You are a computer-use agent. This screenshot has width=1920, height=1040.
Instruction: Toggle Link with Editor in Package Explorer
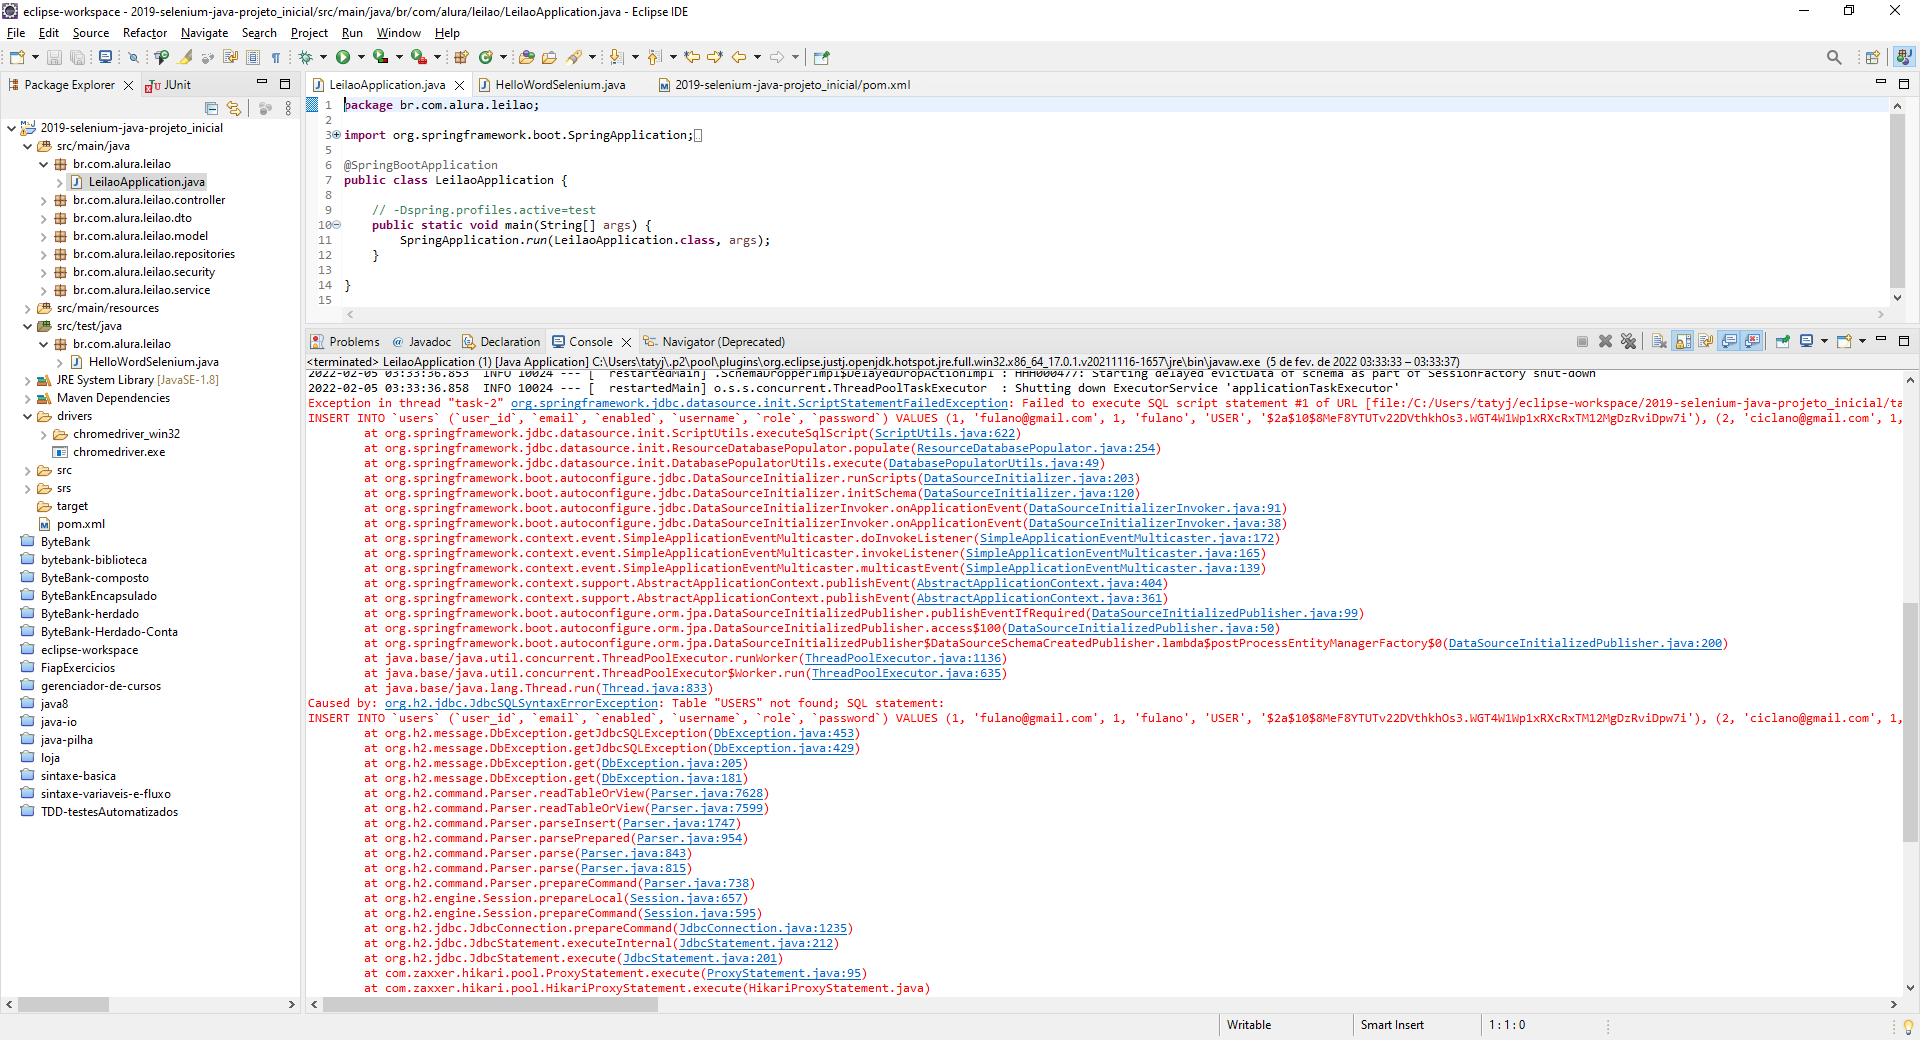pyautogui.click(x=234, y=108)
